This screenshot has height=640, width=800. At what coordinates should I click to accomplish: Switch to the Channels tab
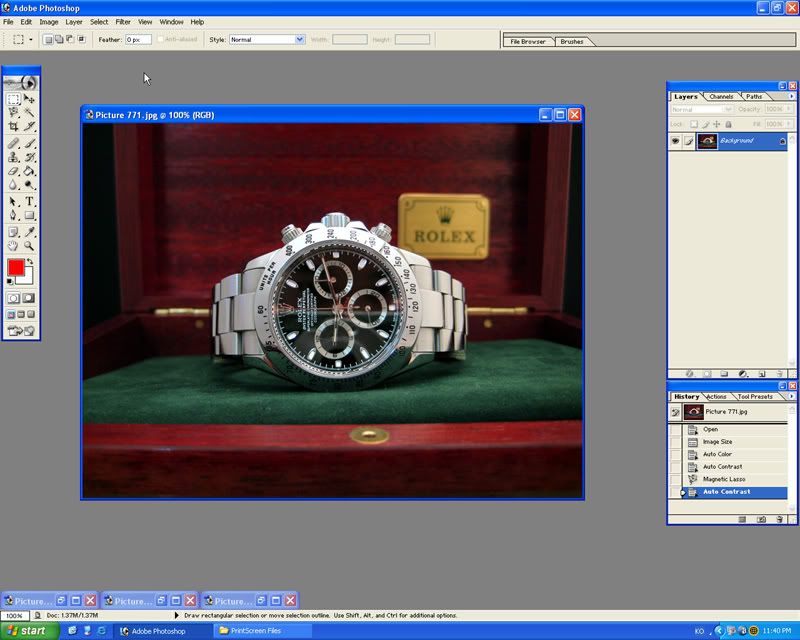click(721, 96)
